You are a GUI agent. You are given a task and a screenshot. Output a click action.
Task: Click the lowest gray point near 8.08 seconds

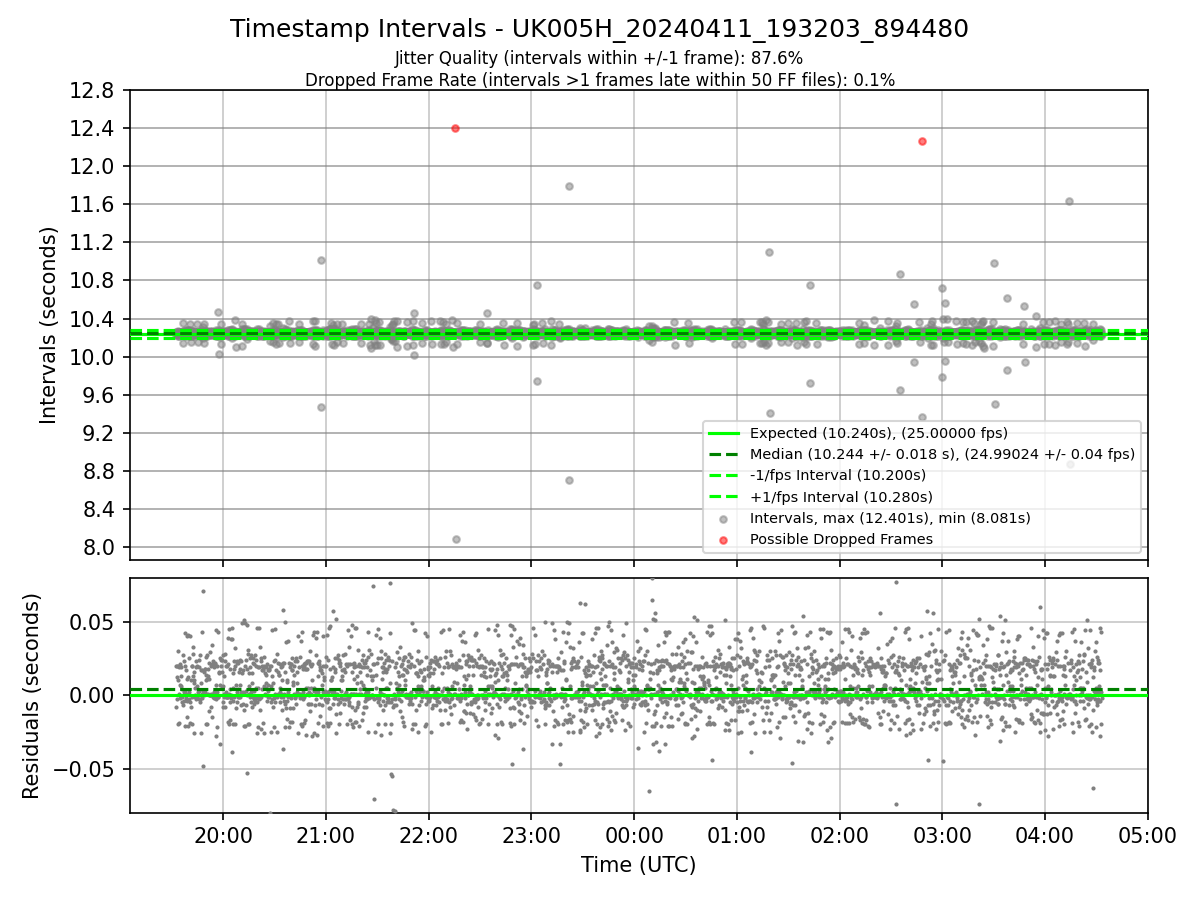pos(456,539)
